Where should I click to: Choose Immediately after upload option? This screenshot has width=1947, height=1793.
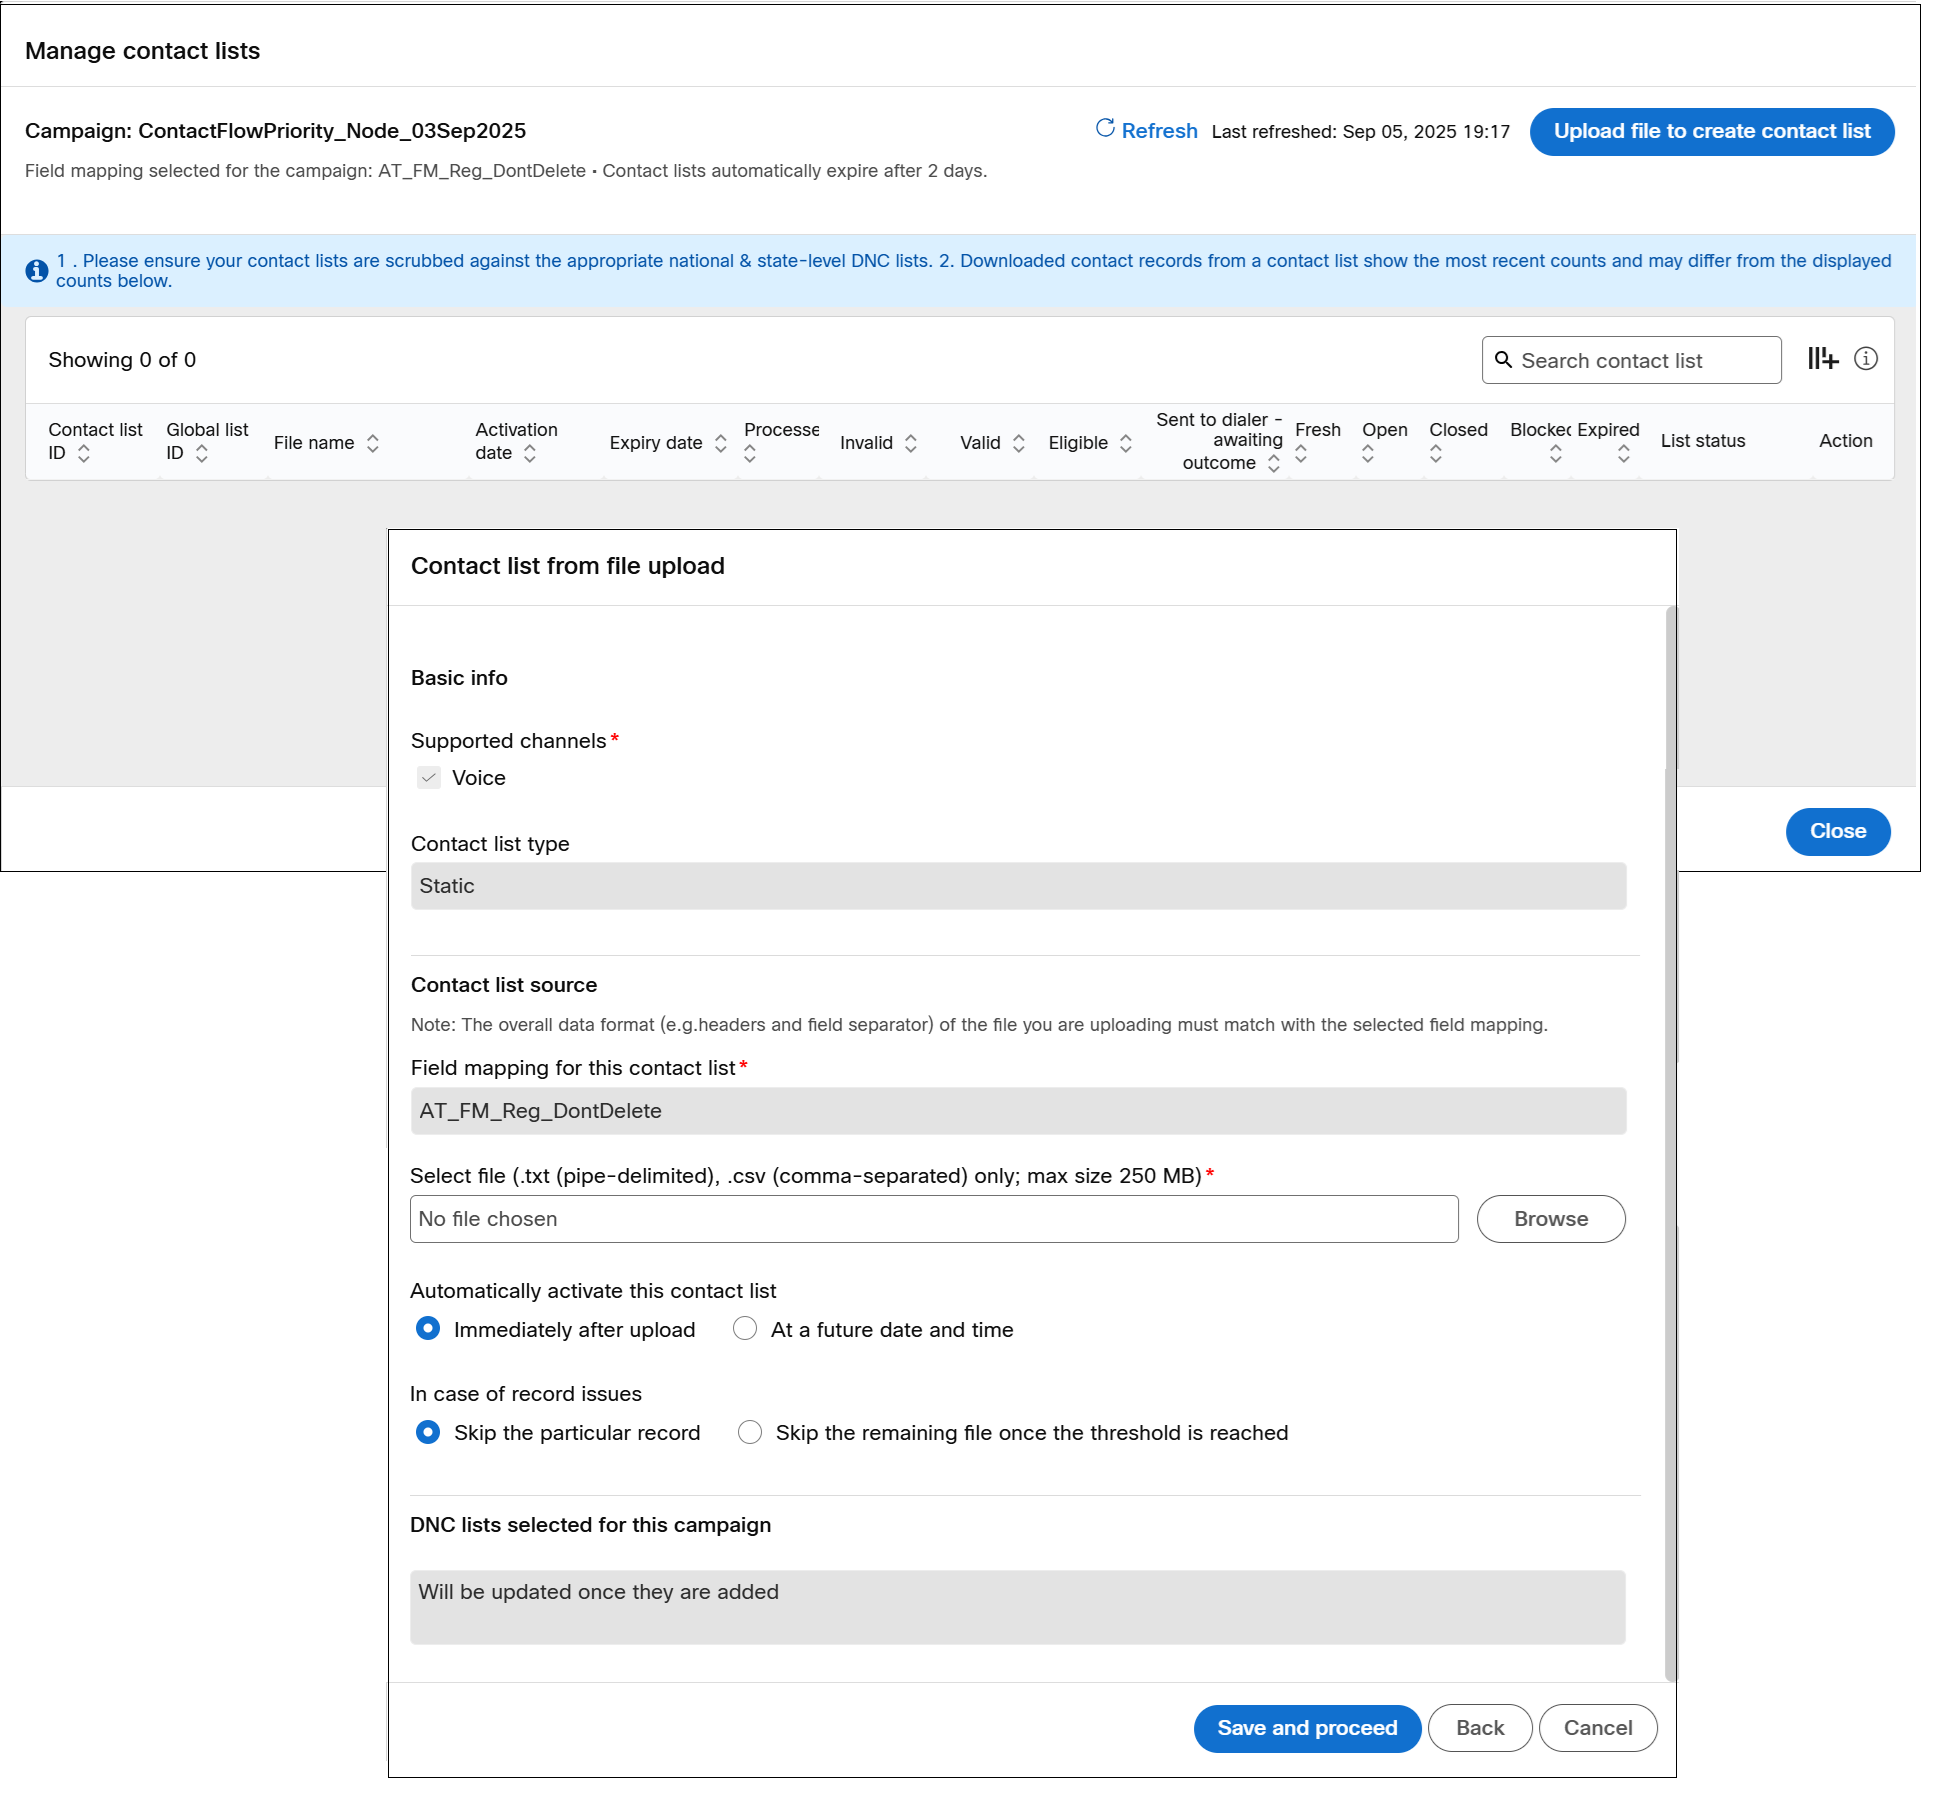click(428, 1328)
